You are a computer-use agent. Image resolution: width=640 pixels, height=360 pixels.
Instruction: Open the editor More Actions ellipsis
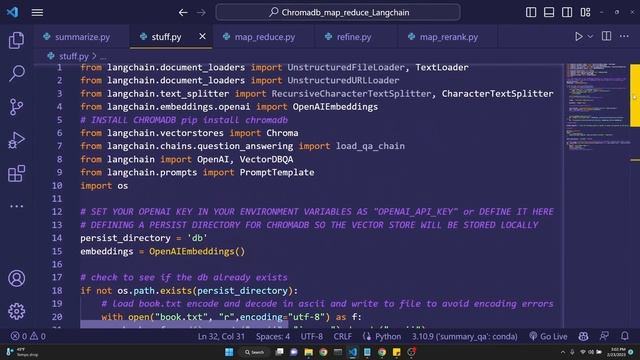click(x=624, y=36)
